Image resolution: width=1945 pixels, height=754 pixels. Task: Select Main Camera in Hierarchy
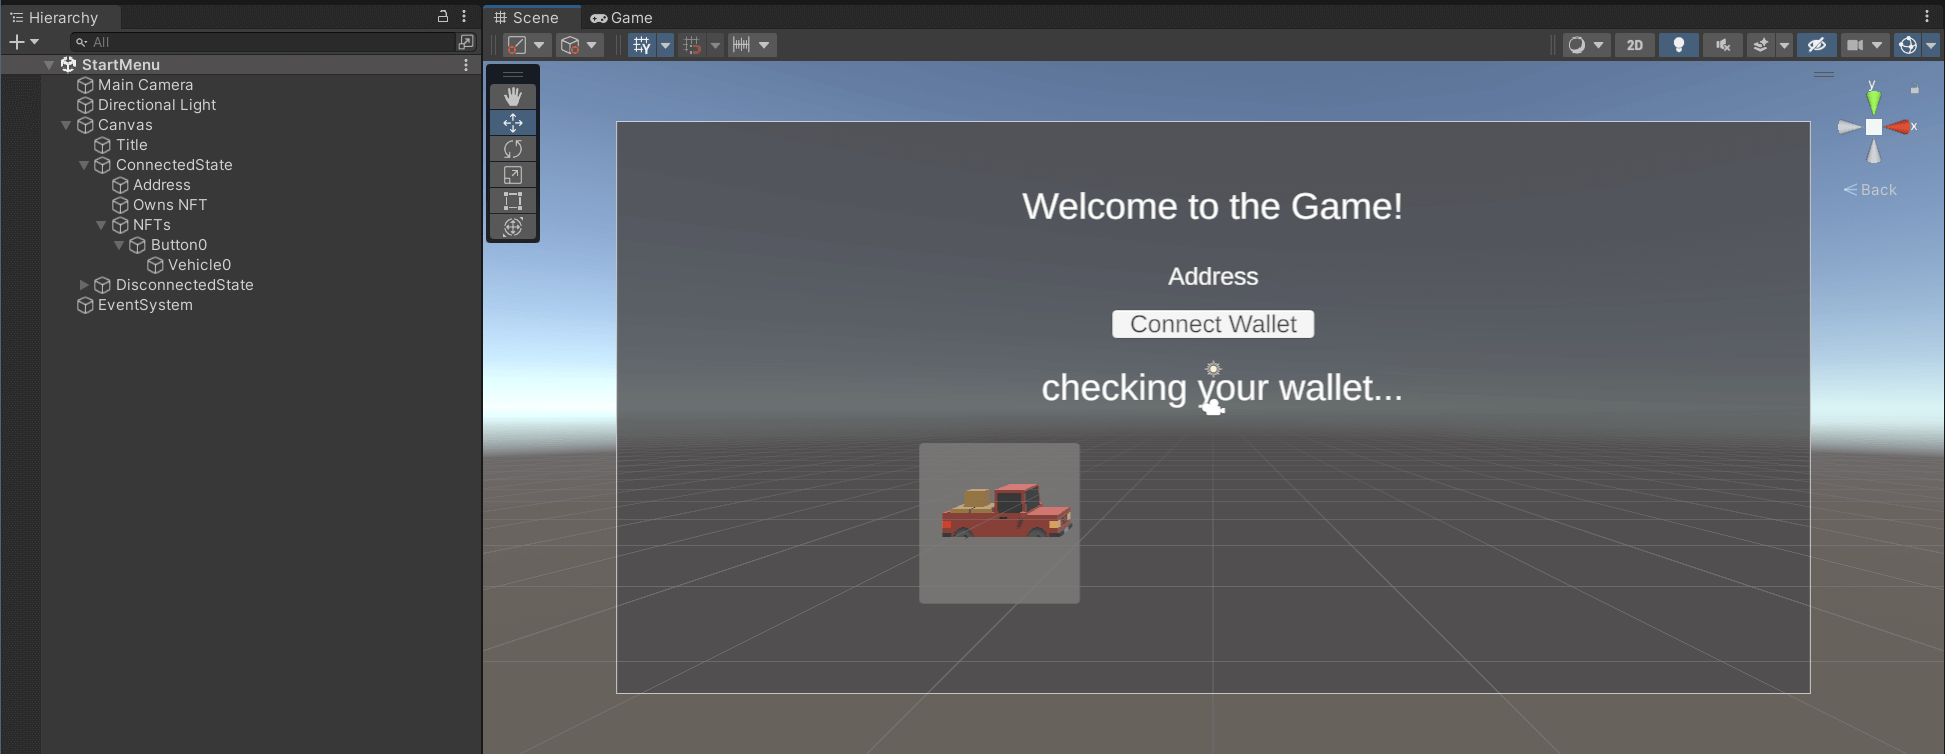tap(145, 85)
